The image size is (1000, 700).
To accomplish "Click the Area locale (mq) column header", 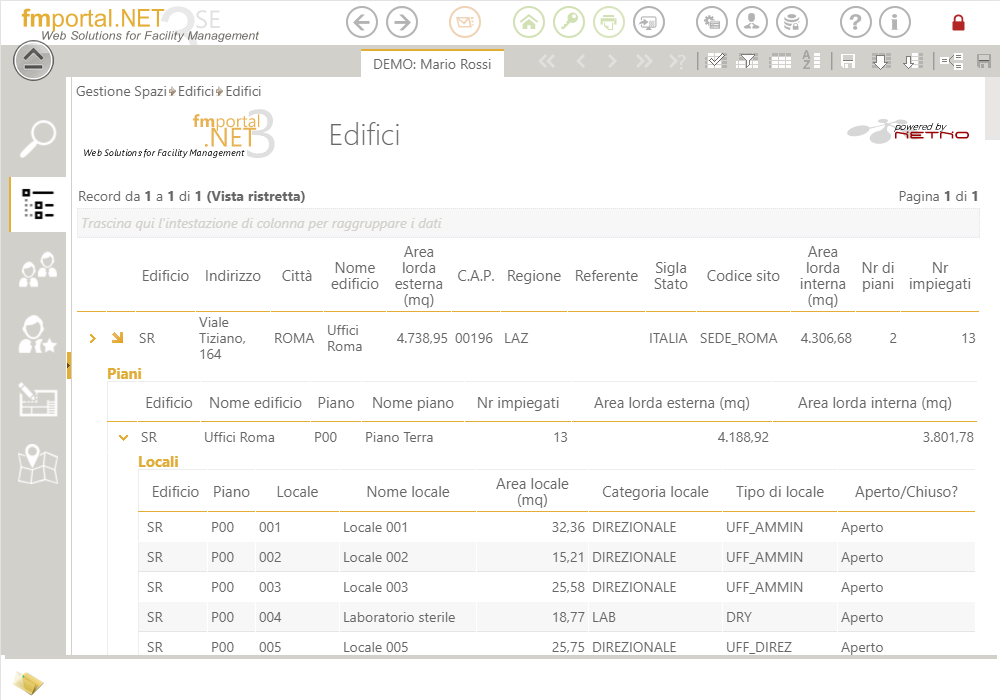I will pyautogui.click(x=532, y=491).
